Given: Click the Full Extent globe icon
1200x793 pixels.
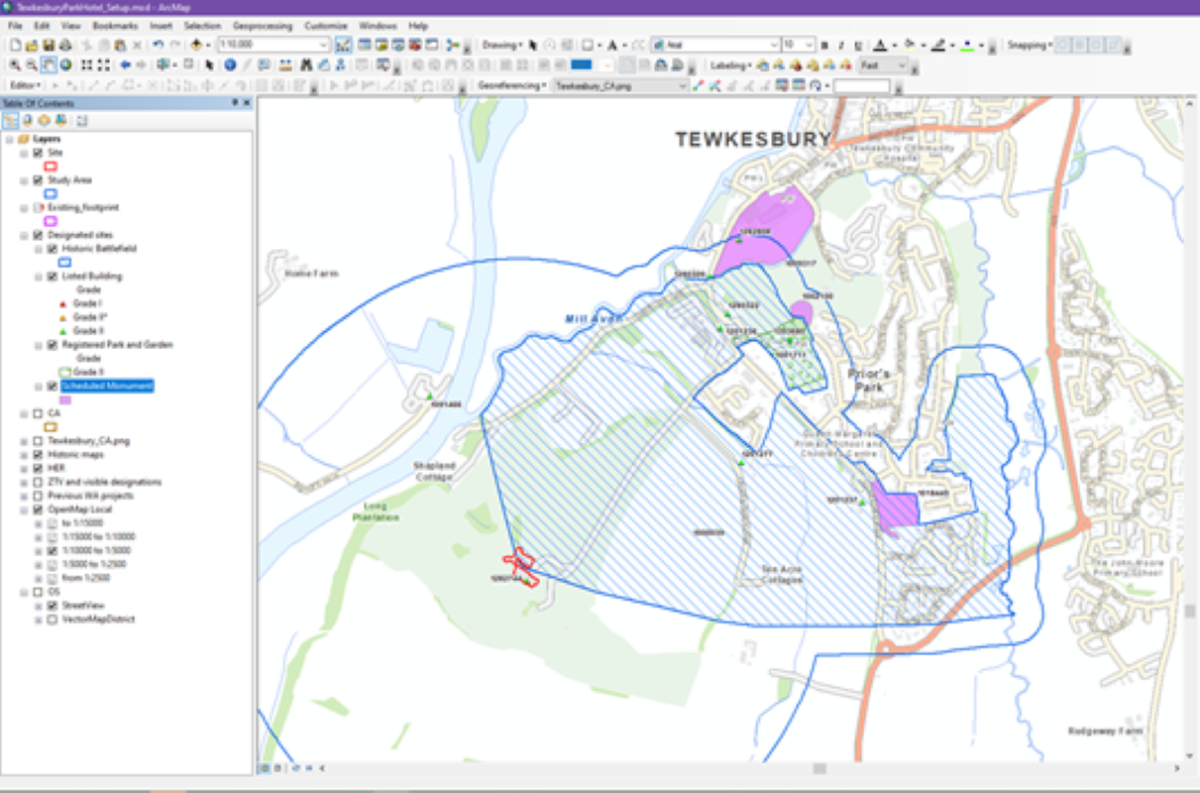Looking at the screenshot, I should (65, 64).
